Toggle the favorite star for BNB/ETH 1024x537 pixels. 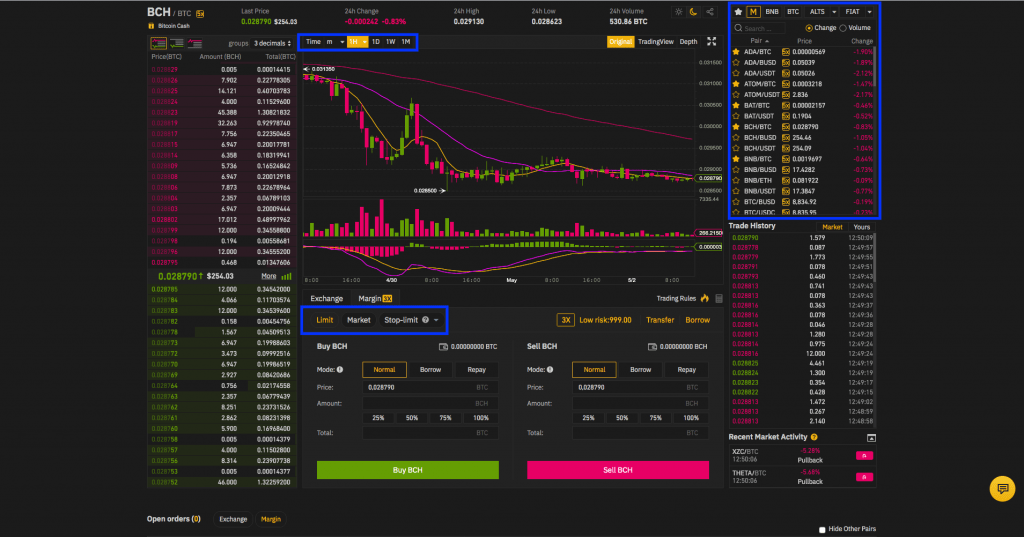pyautogui.click(x=736, y=180)
